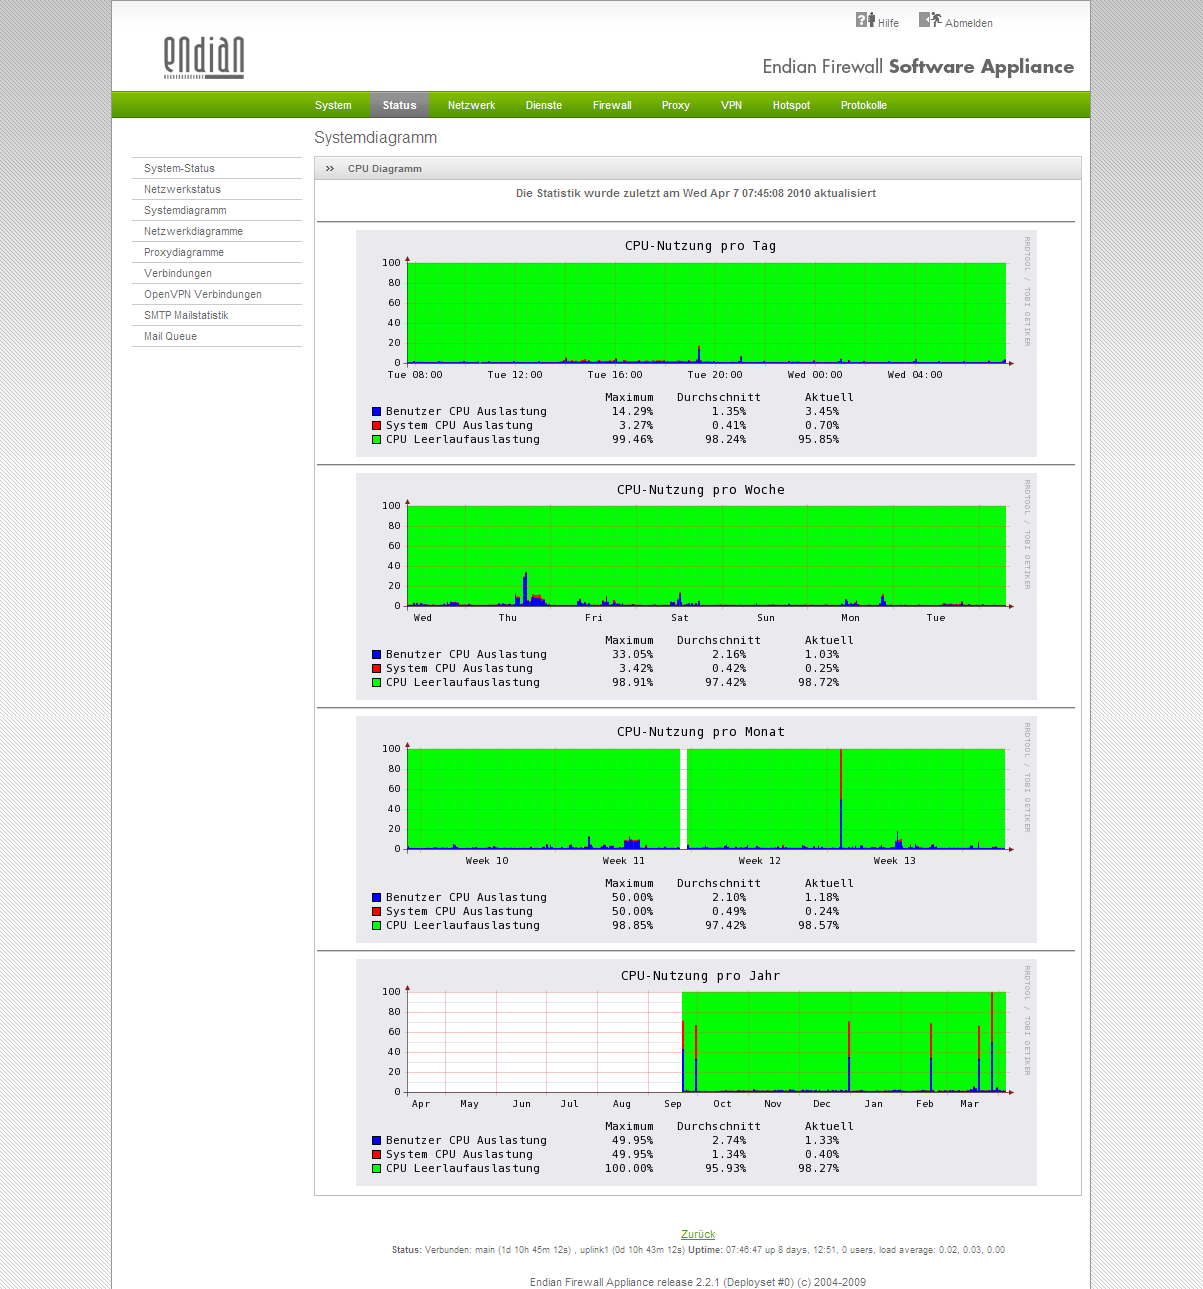
Task: Open the Hotspot menu
Action: 791,105
